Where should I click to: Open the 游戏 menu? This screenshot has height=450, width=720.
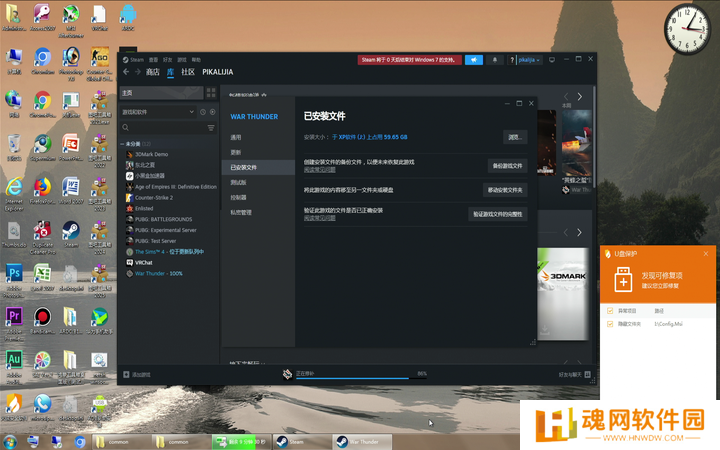tap(182, 60)
